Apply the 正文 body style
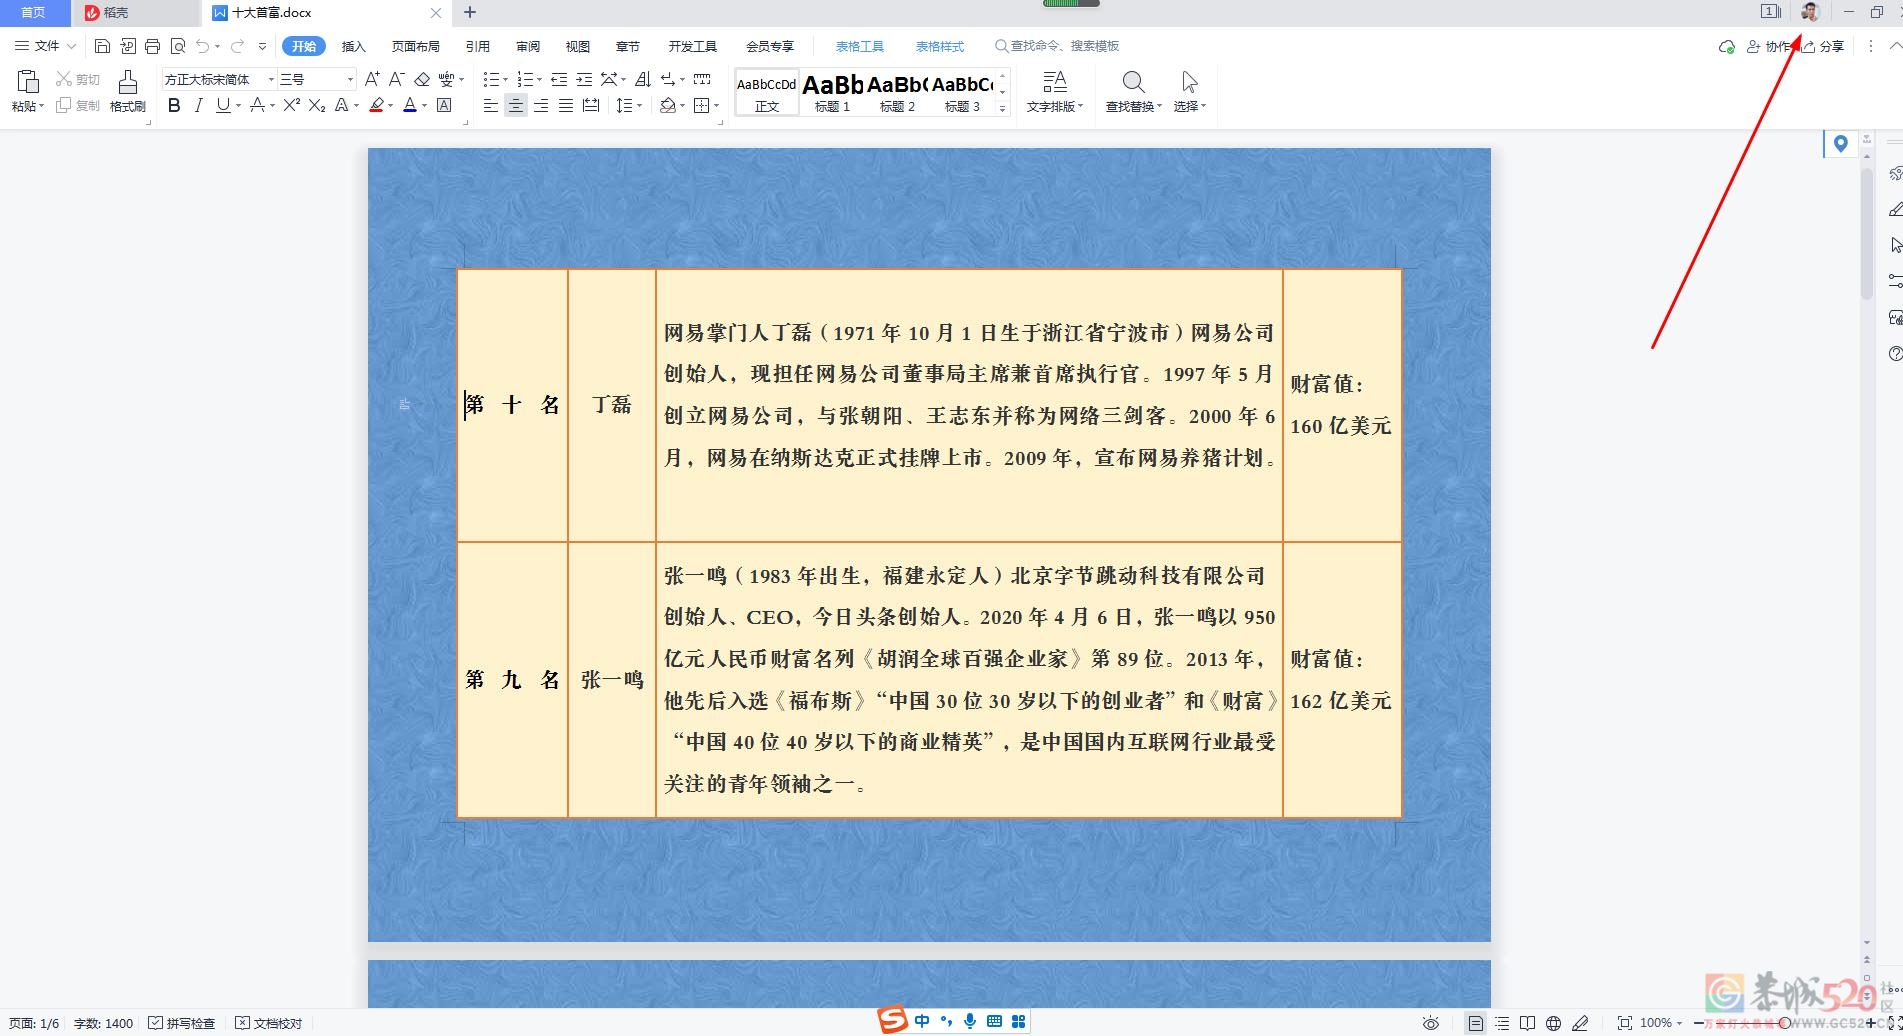This screenshot has height=1036, width=1903. 767,93
